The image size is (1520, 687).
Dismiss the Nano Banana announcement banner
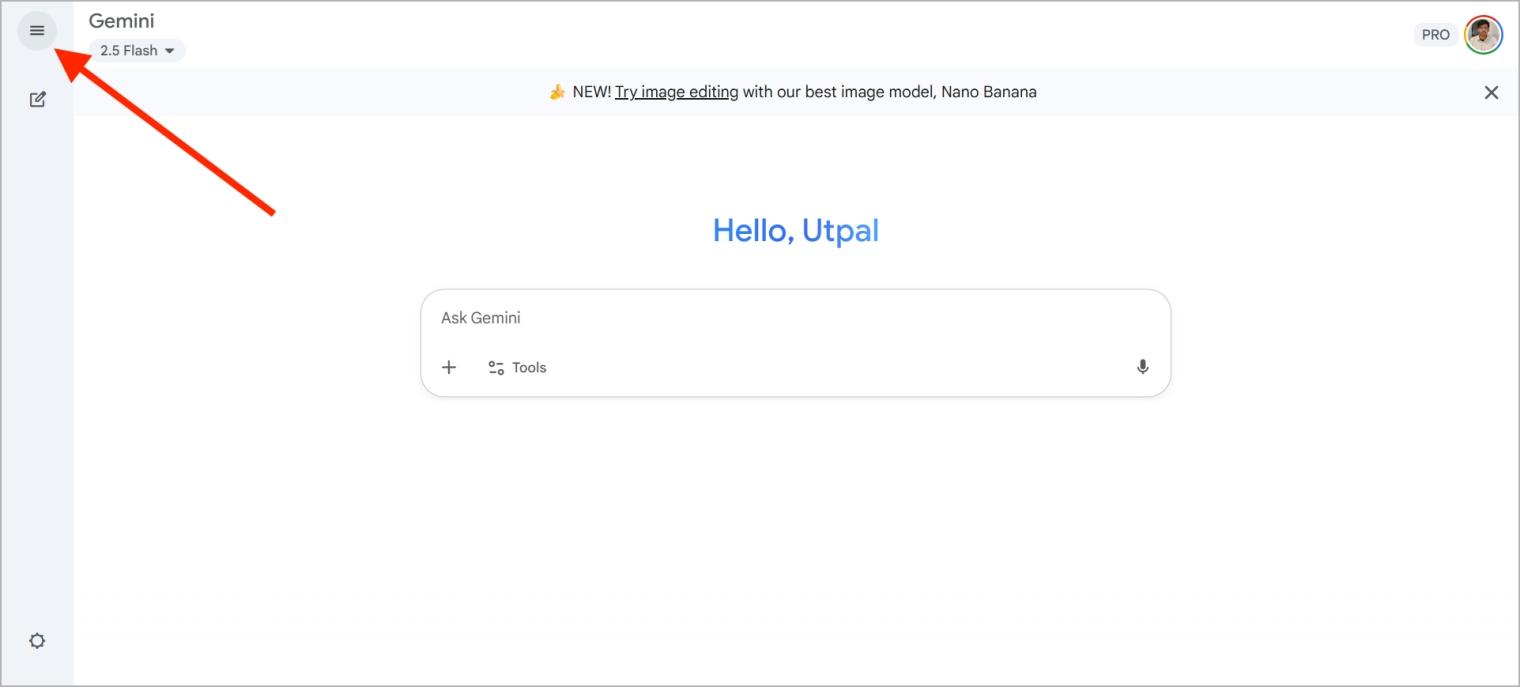(1491, 92)
